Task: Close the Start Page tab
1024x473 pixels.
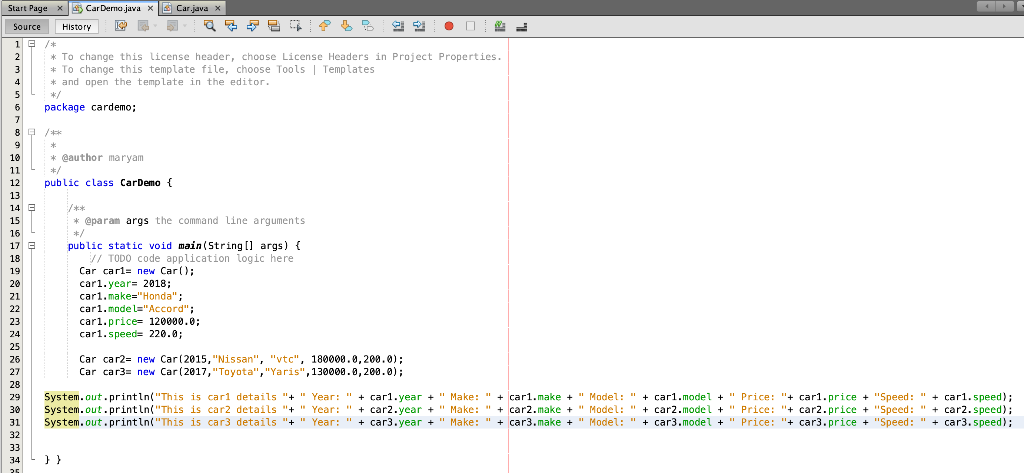Action: pos(59,8)
